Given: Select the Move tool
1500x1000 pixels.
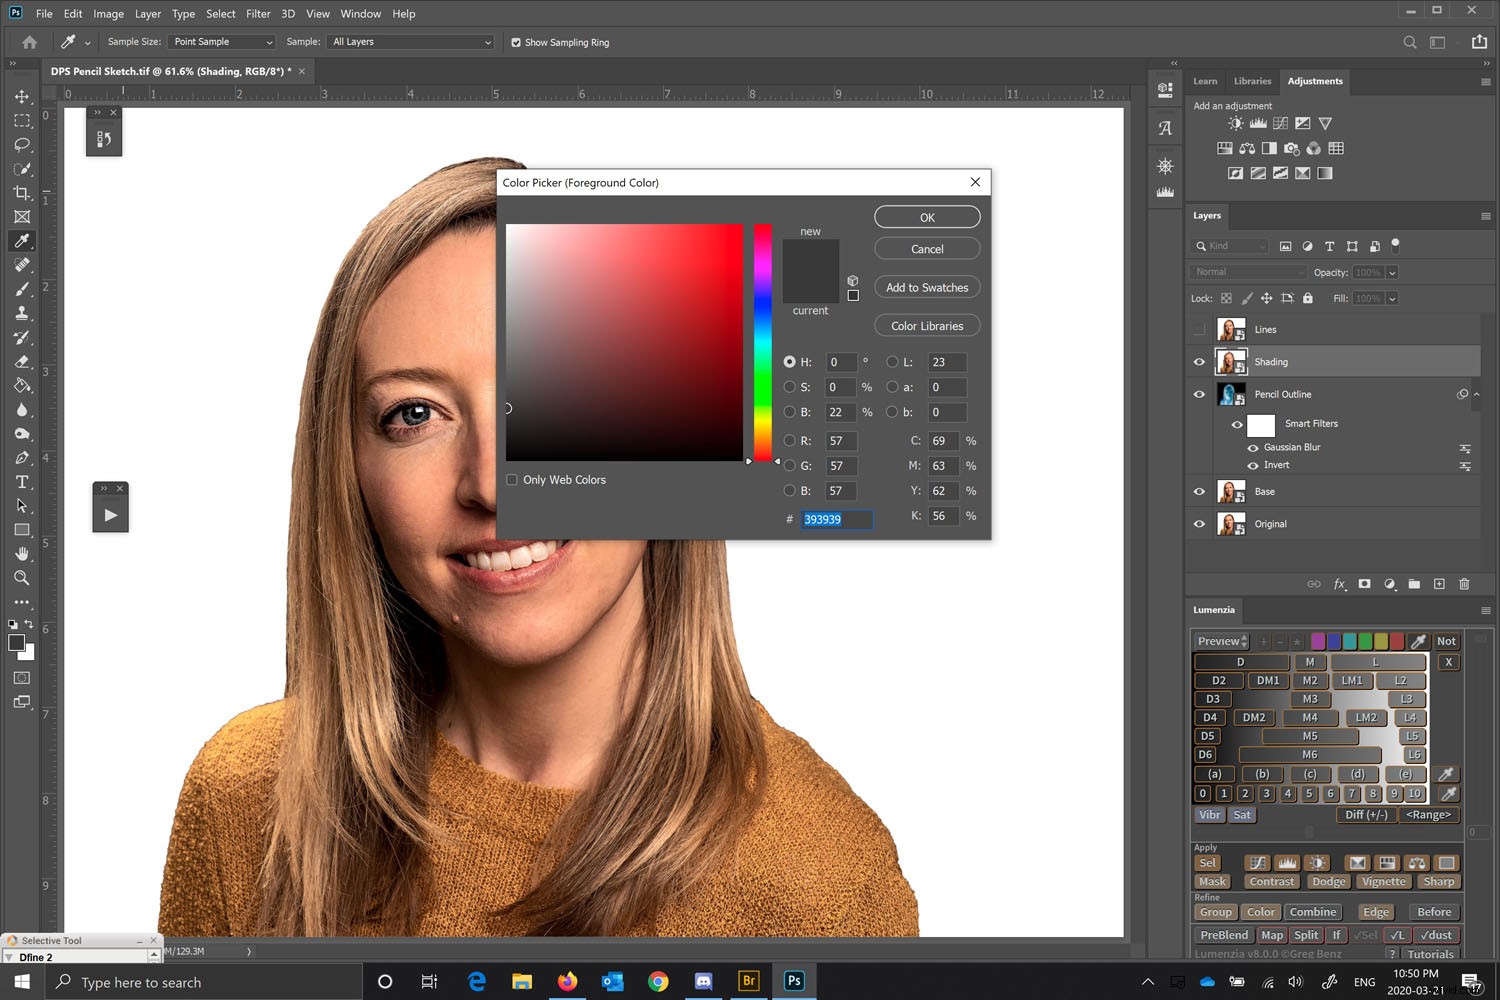Looking at the screenshot, I should point(22,96).
